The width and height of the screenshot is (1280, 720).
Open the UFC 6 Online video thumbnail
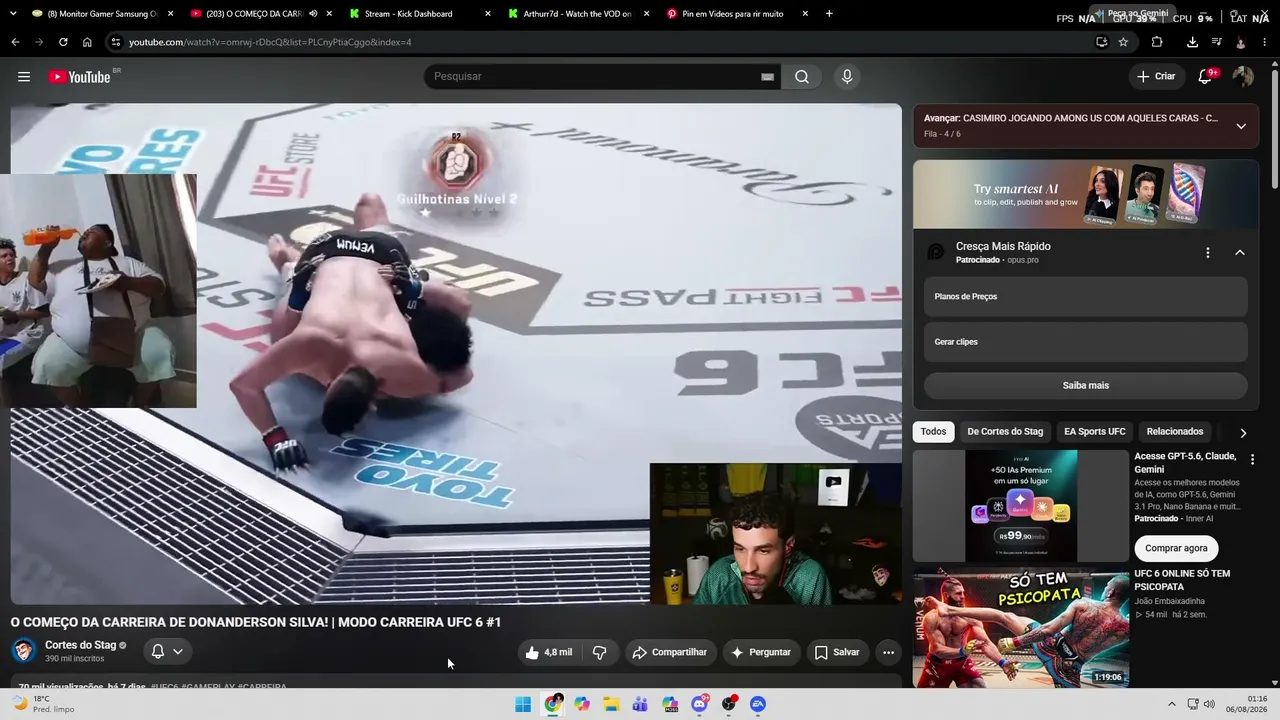pyautogui.click(x=1021, y=628)
